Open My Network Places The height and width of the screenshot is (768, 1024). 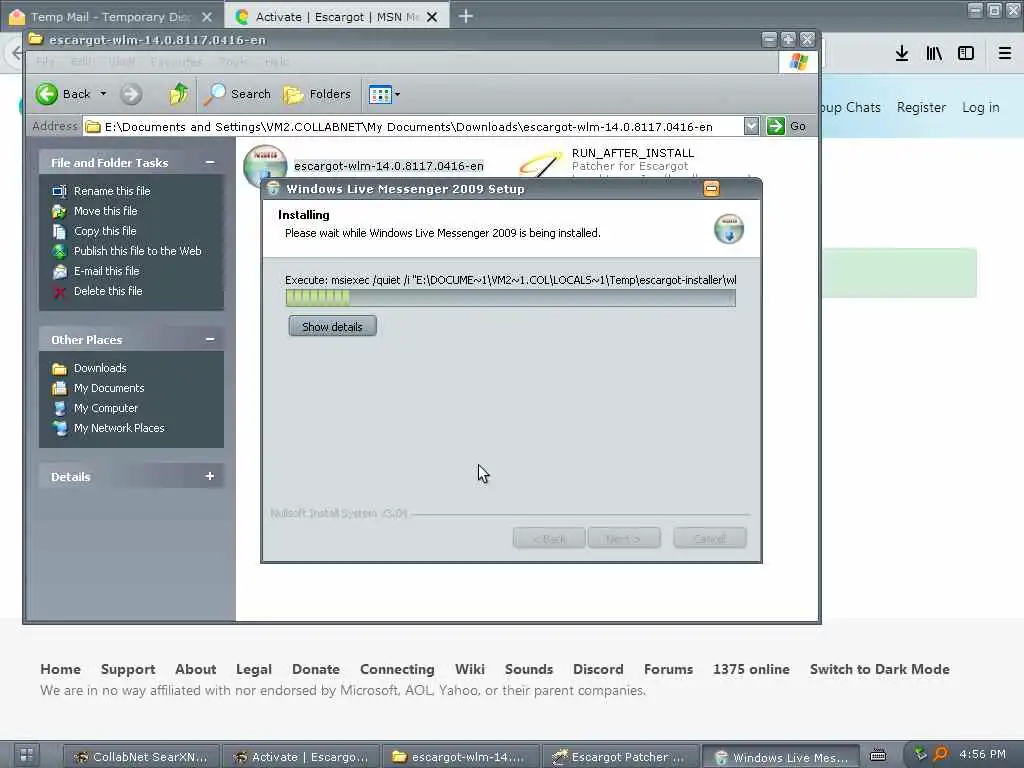coord(119,428)
